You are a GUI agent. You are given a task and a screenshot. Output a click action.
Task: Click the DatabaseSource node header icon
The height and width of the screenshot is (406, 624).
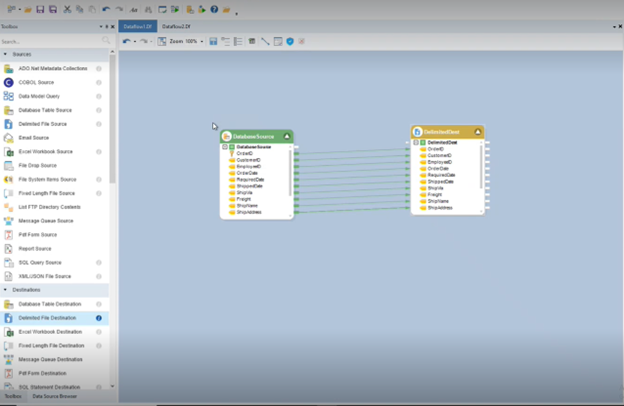[x=227, y=136]
